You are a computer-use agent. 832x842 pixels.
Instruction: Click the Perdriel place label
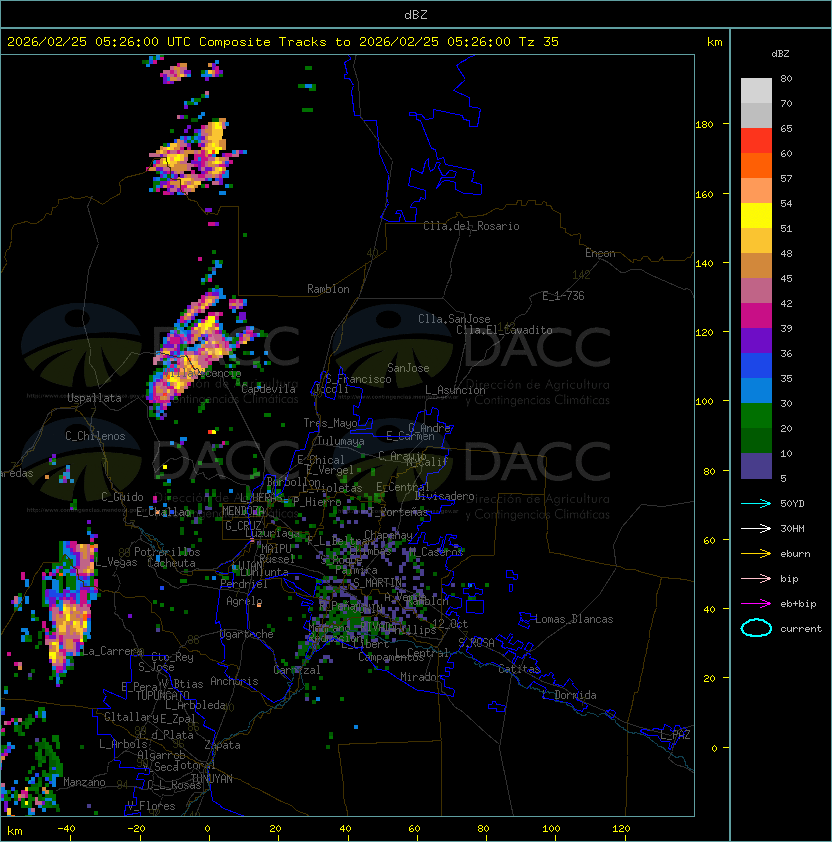tap(244, 584)
